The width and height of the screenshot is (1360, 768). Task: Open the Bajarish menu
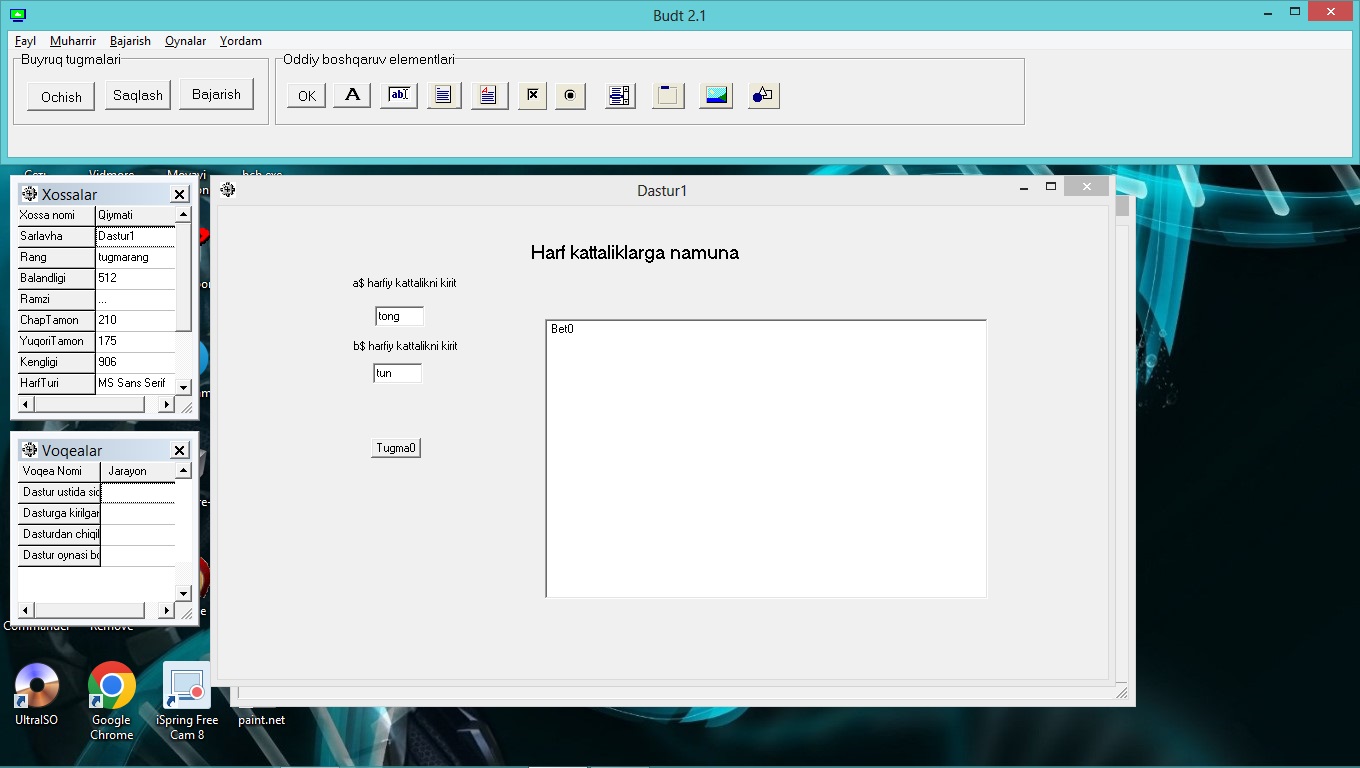coord(130,41)
